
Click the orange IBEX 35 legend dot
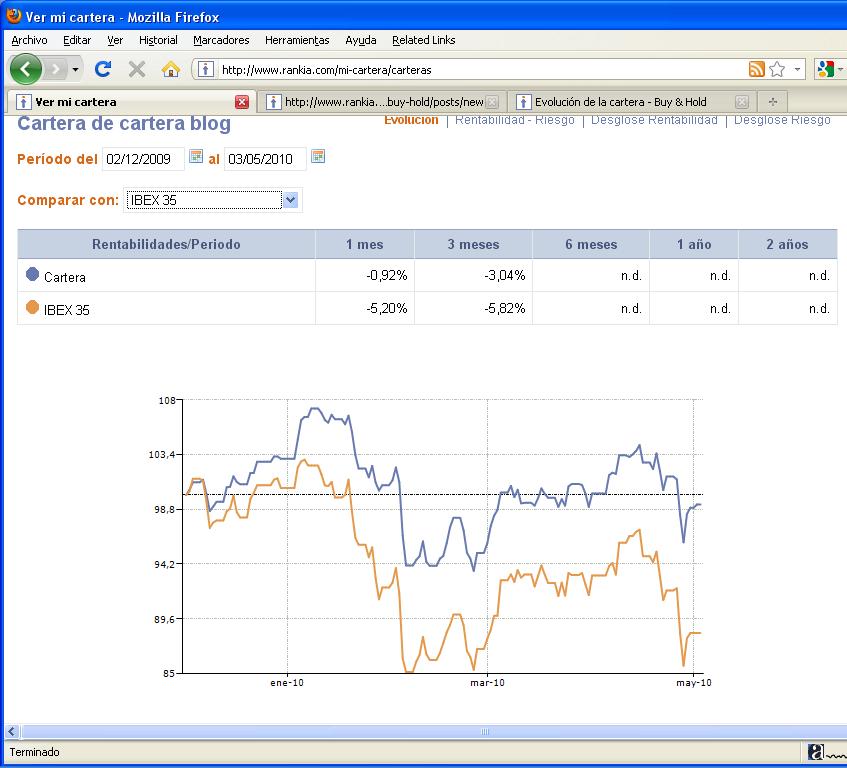pyautogui.click(x=32, y=307)
